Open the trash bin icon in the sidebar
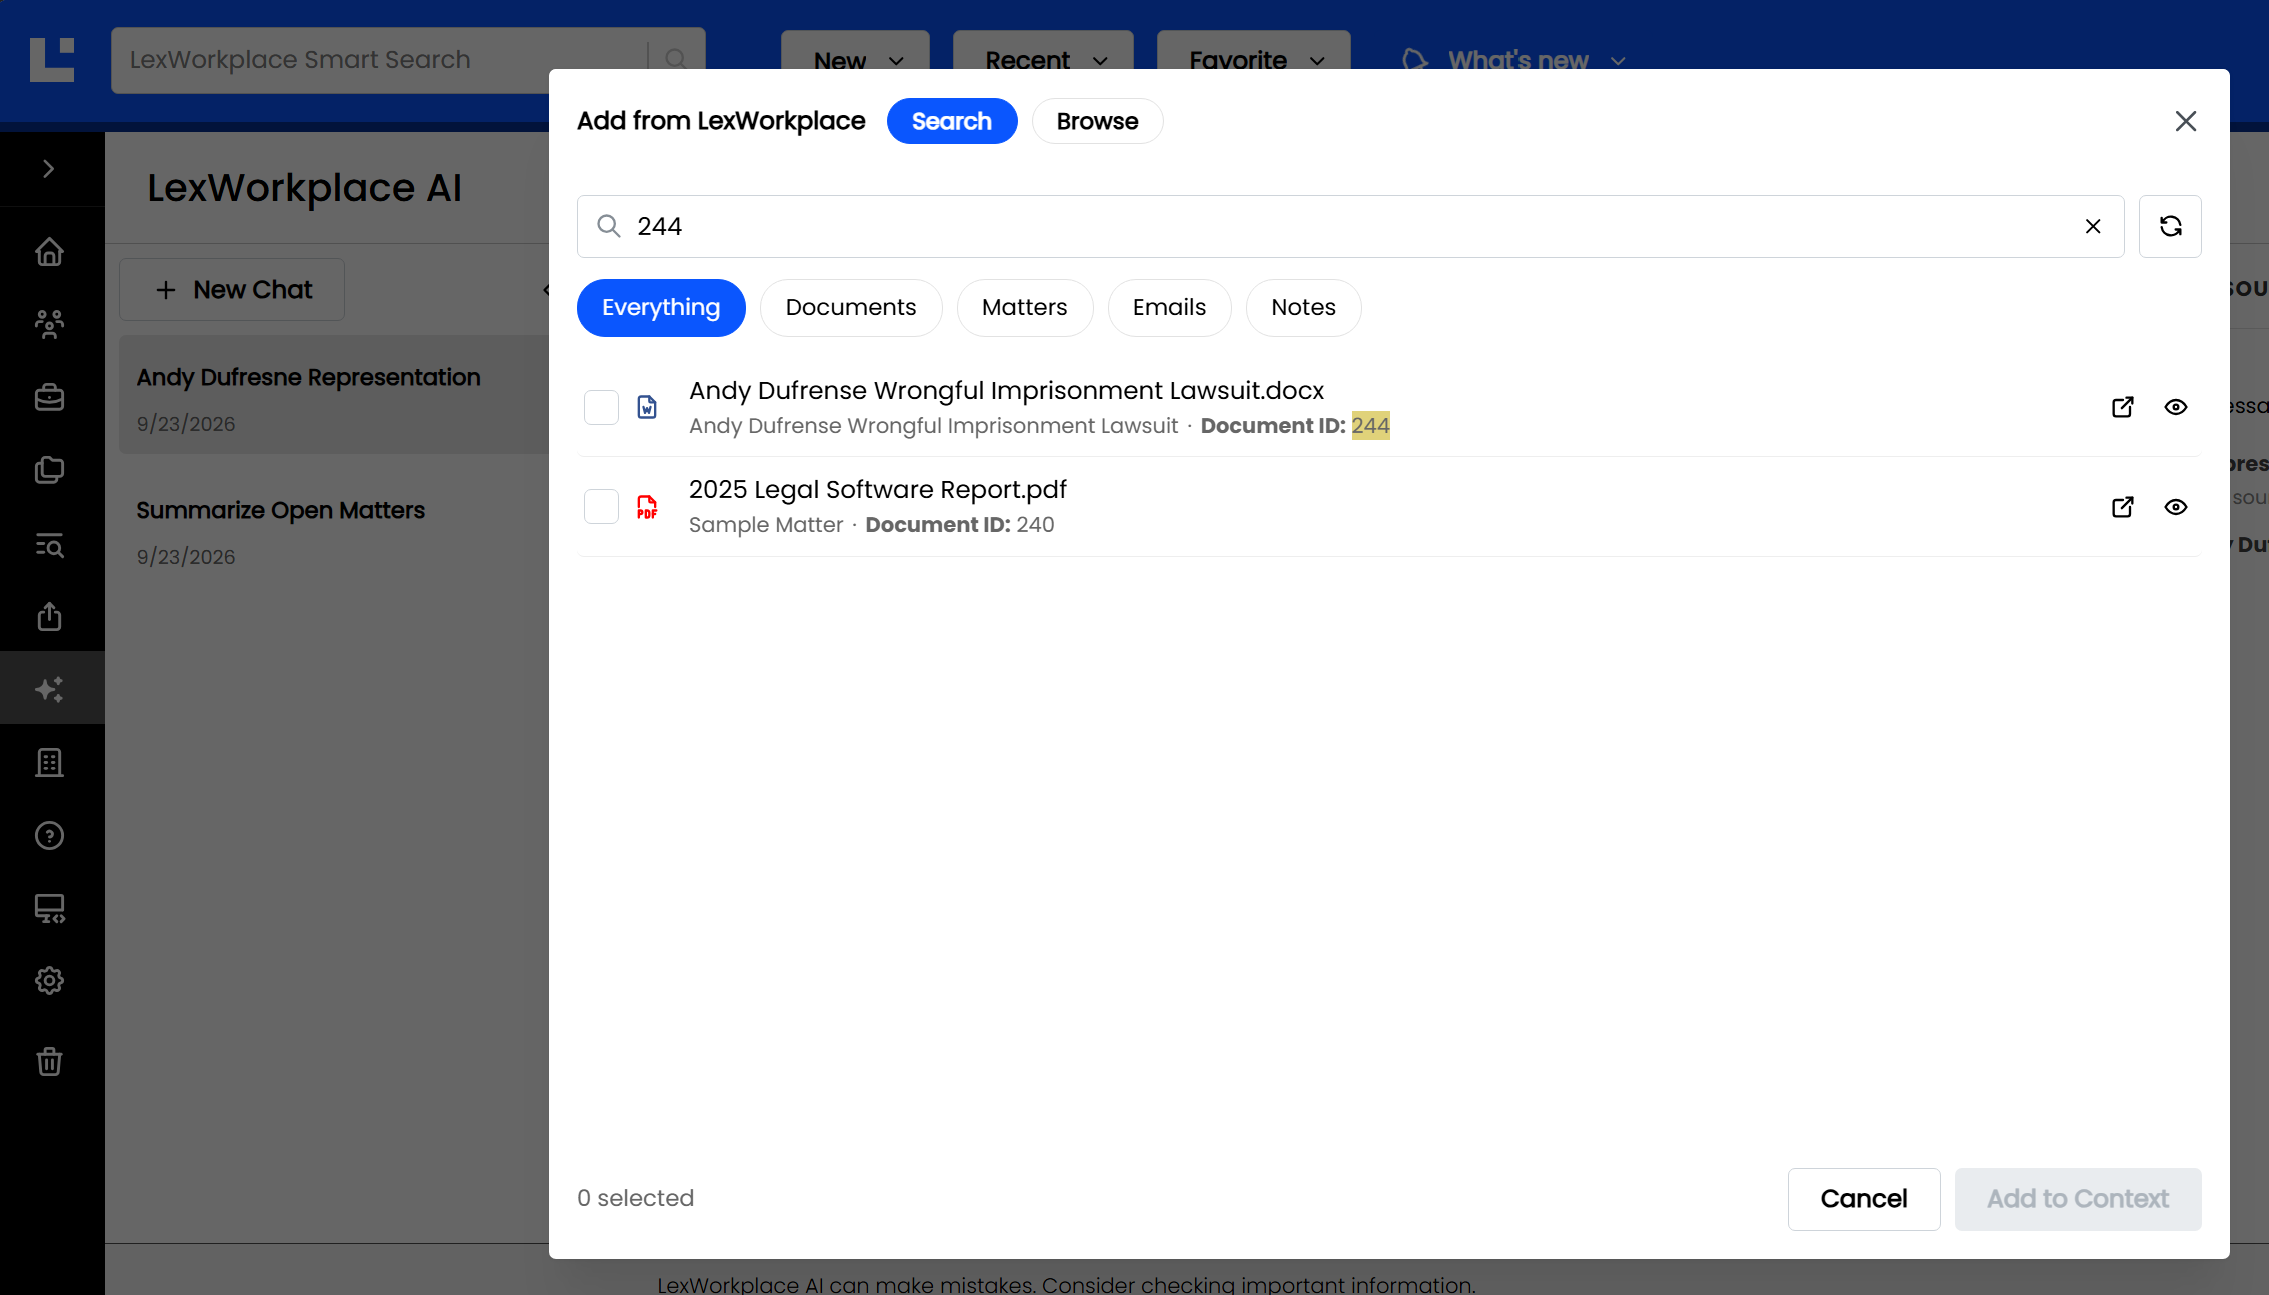Image resolution: width=2269 pixels, height=1295 pixels. tap(49, 1061)
